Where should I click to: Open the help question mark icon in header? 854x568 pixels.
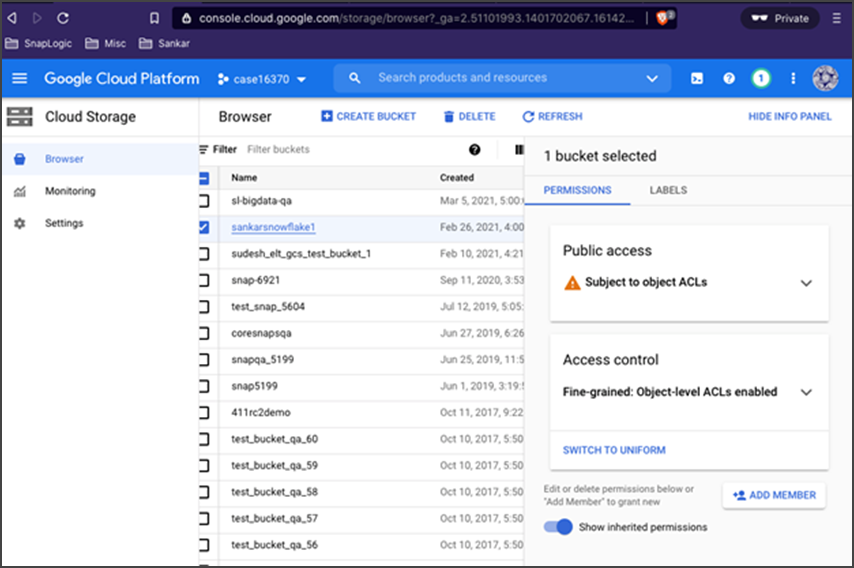(729, 78)
